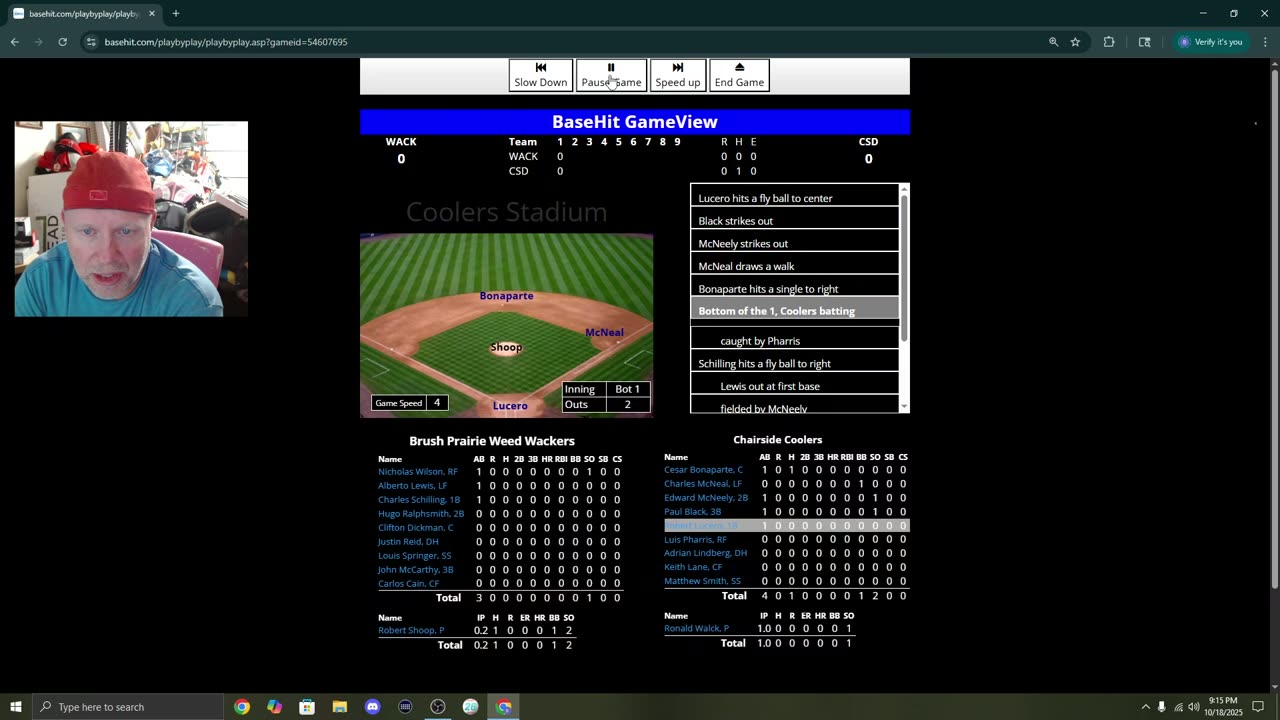Click the Speed up button
1280x720 pixels.
pyautogui.click(x=677, y=75)
